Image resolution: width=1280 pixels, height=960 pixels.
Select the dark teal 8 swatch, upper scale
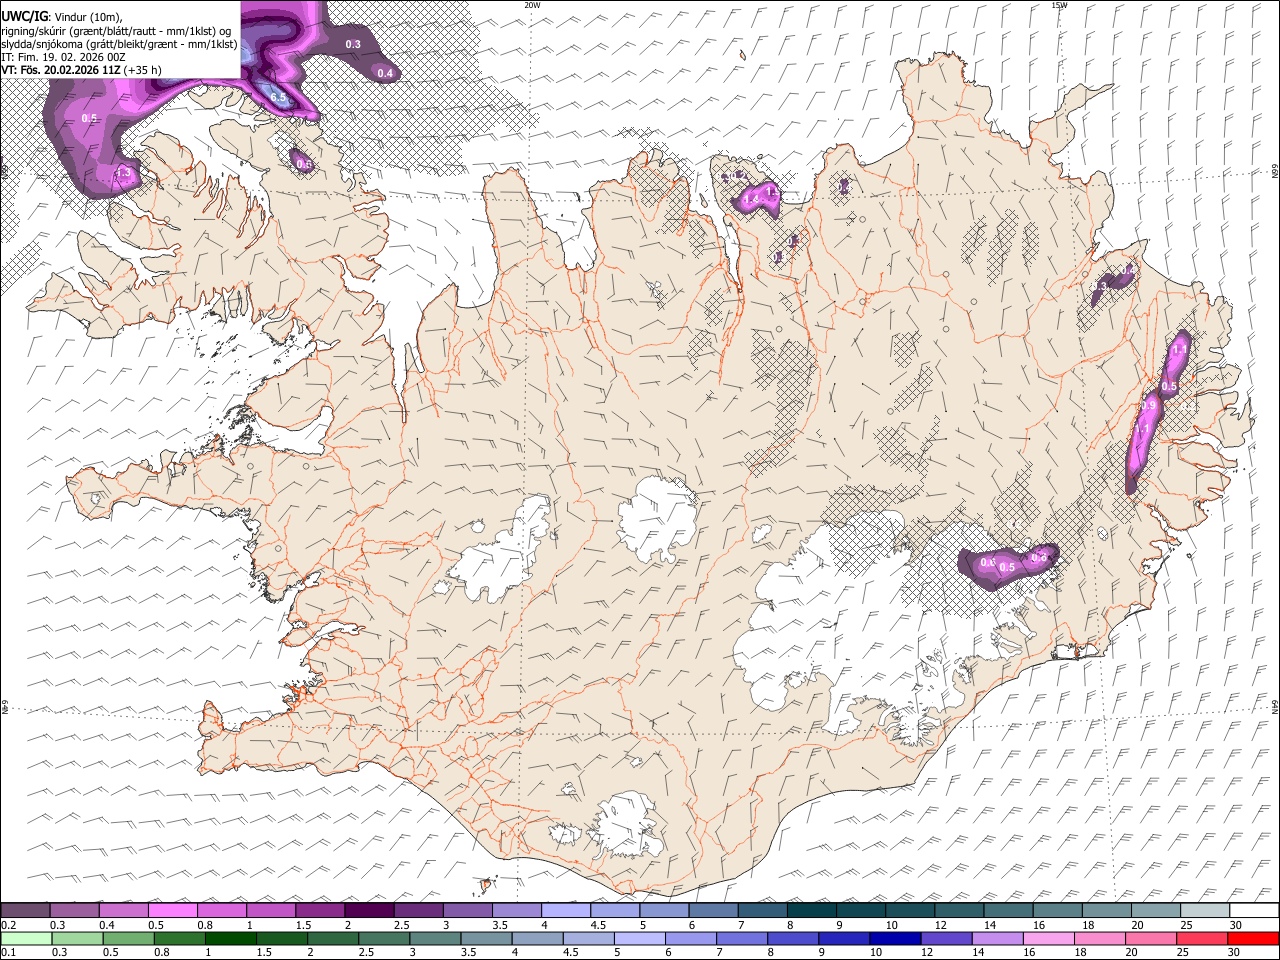point(812,910)
